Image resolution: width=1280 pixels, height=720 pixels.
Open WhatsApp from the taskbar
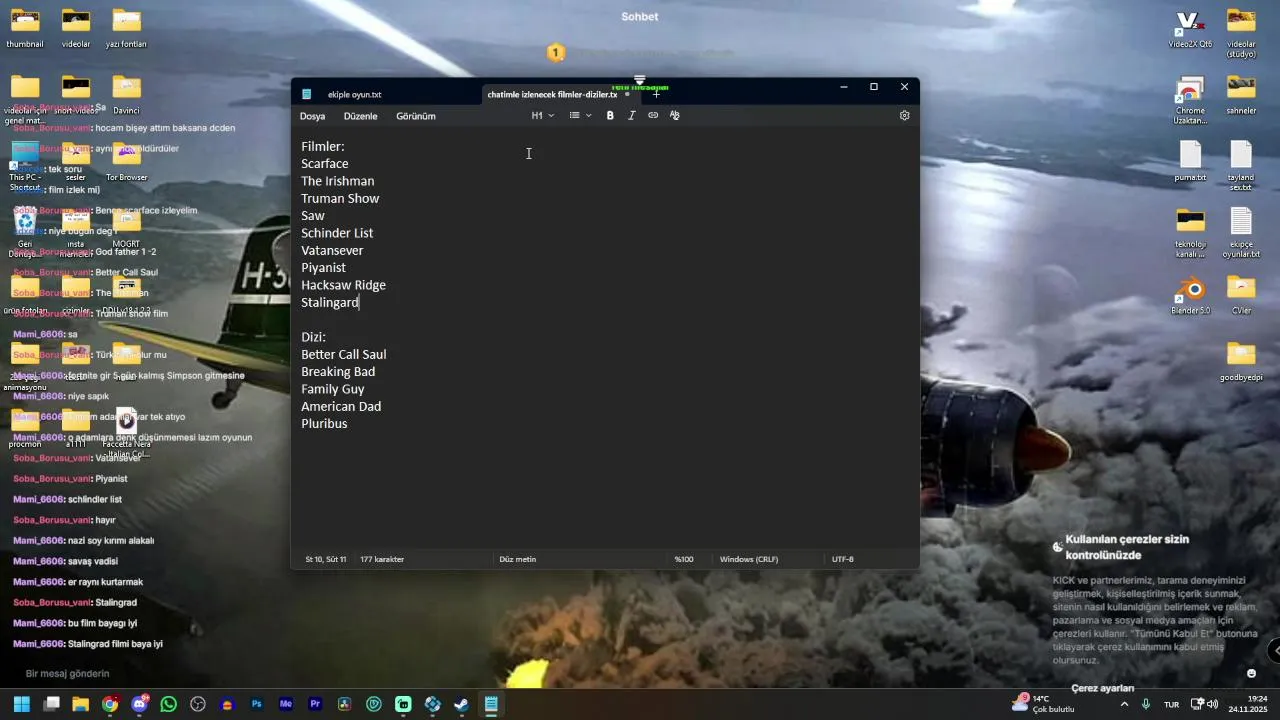point(168,704)
